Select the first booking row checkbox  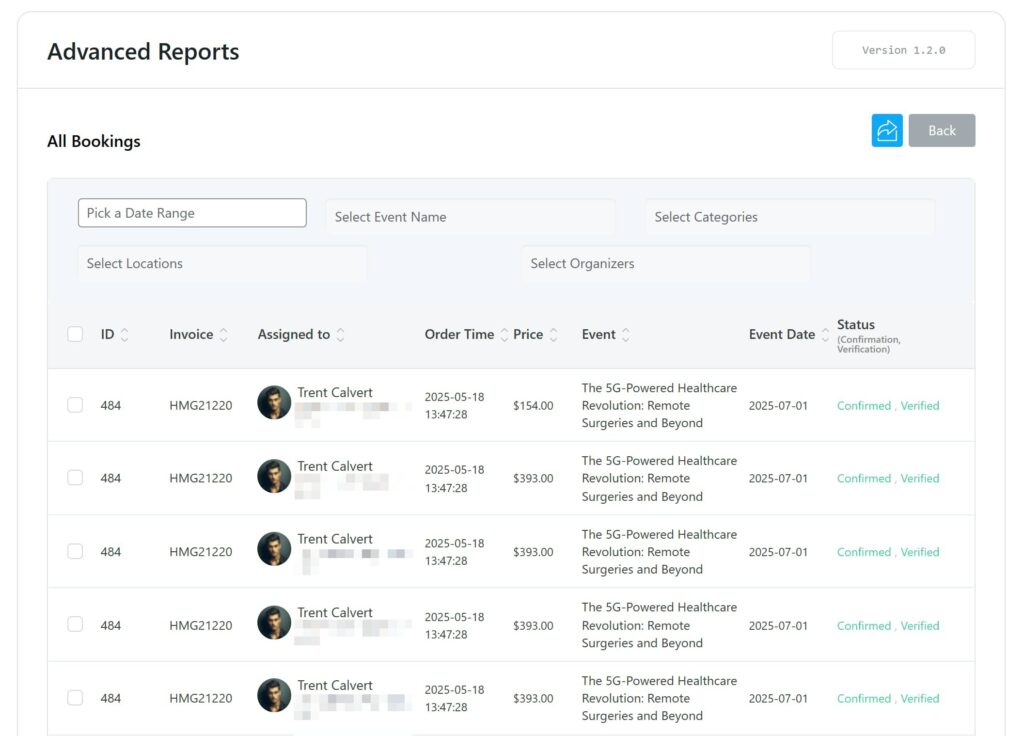coord(75,405)
